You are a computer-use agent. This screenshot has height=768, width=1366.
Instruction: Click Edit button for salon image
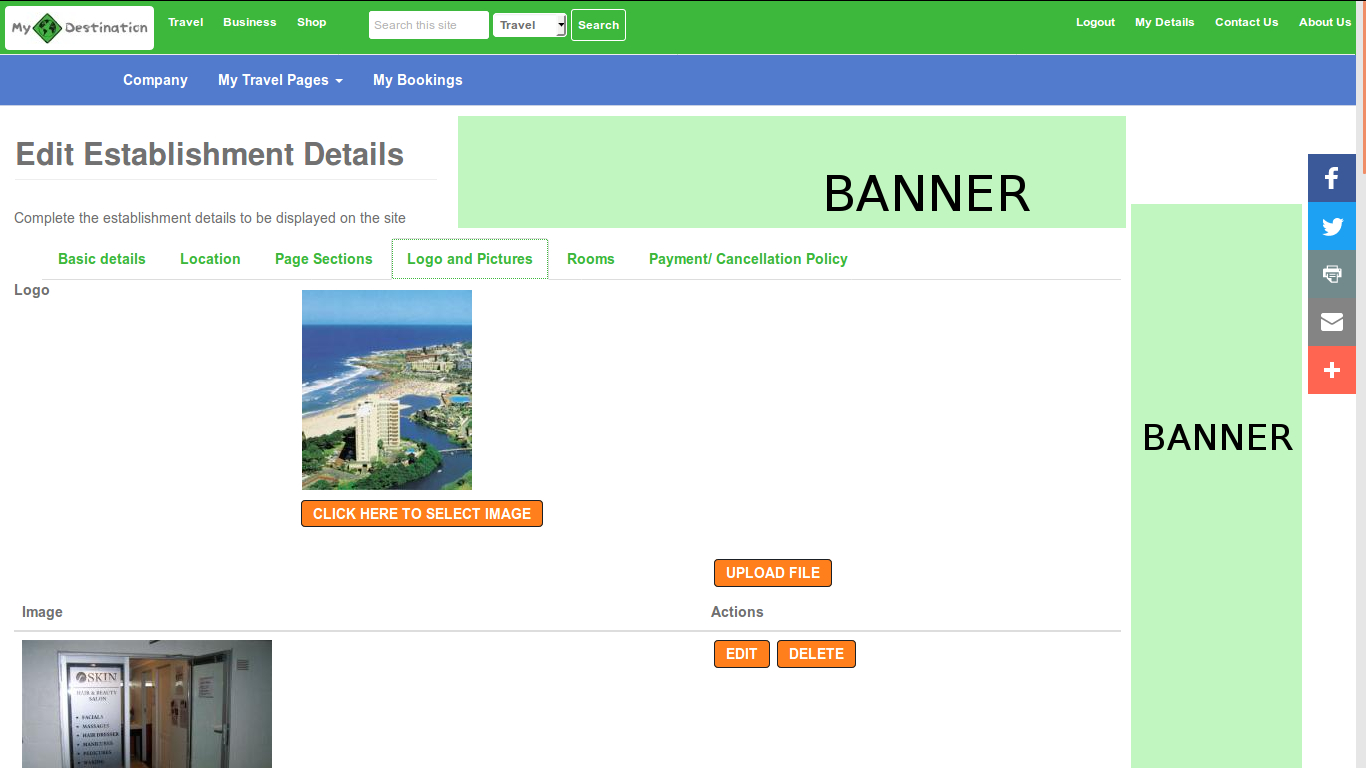pyautogui.click(x=741, y=654)
